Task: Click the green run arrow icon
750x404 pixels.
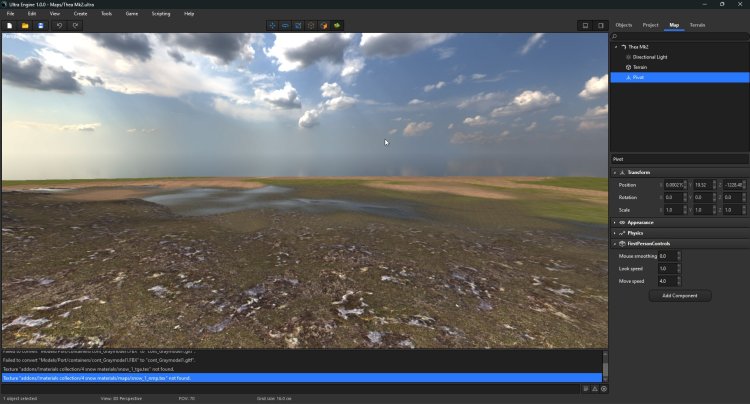Action: click(x=338, y=25)
